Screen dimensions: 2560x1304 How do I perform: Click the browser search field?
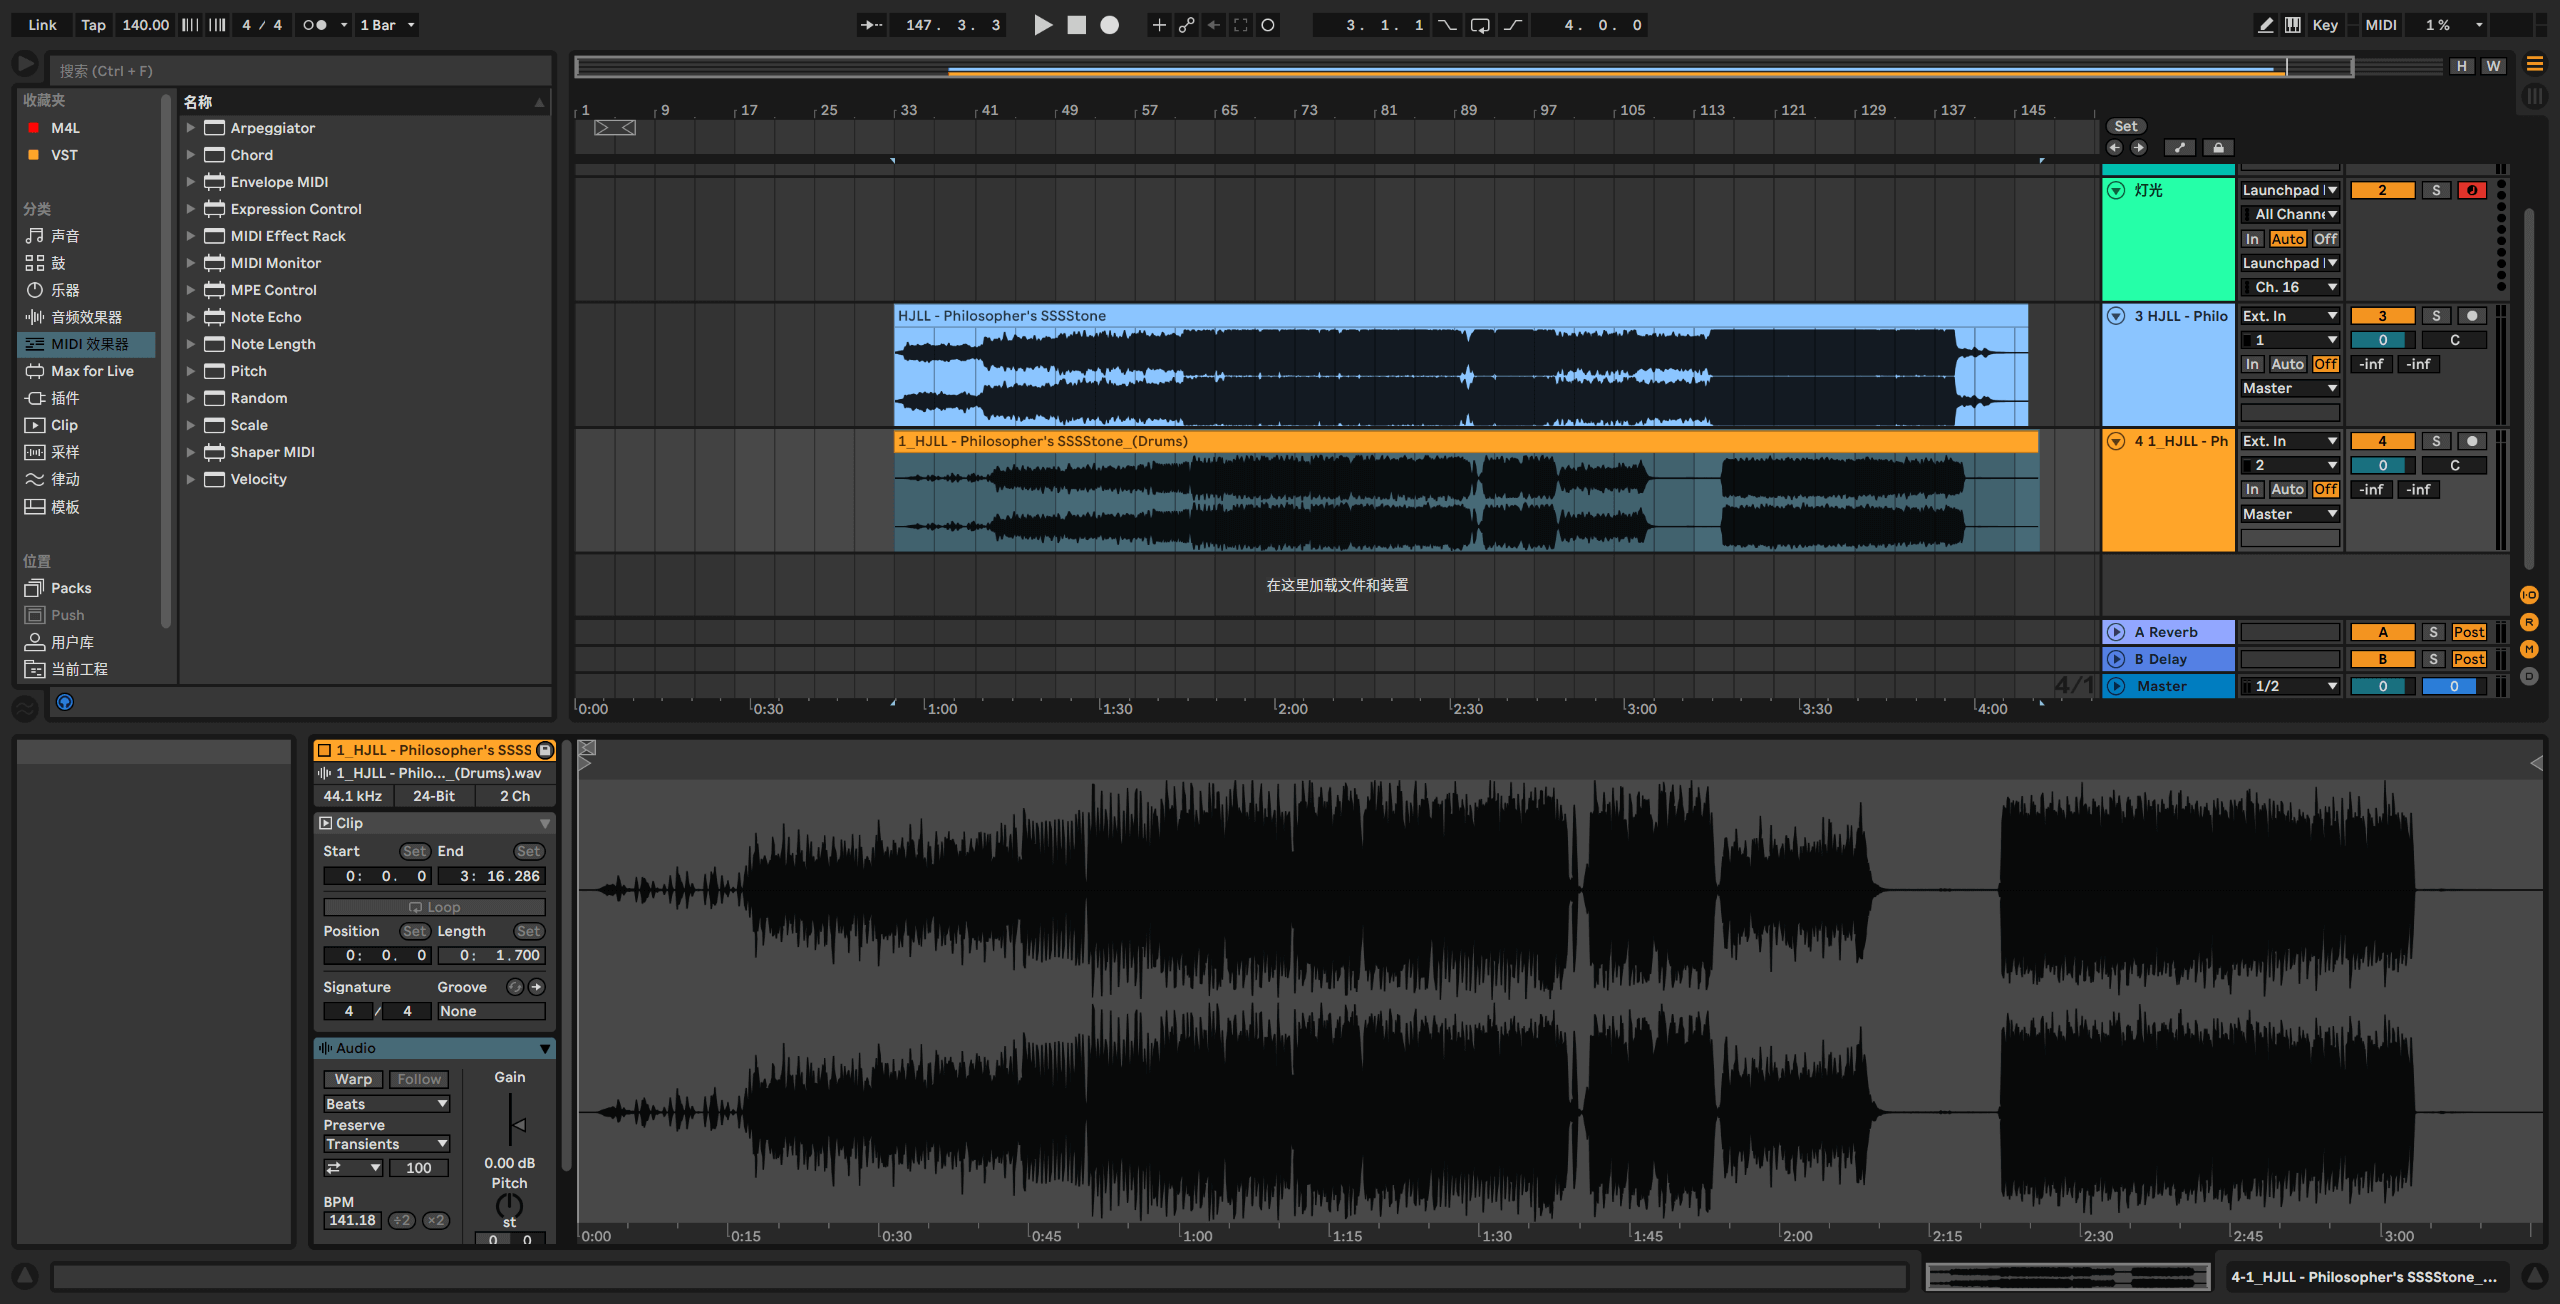click(300, 71)
